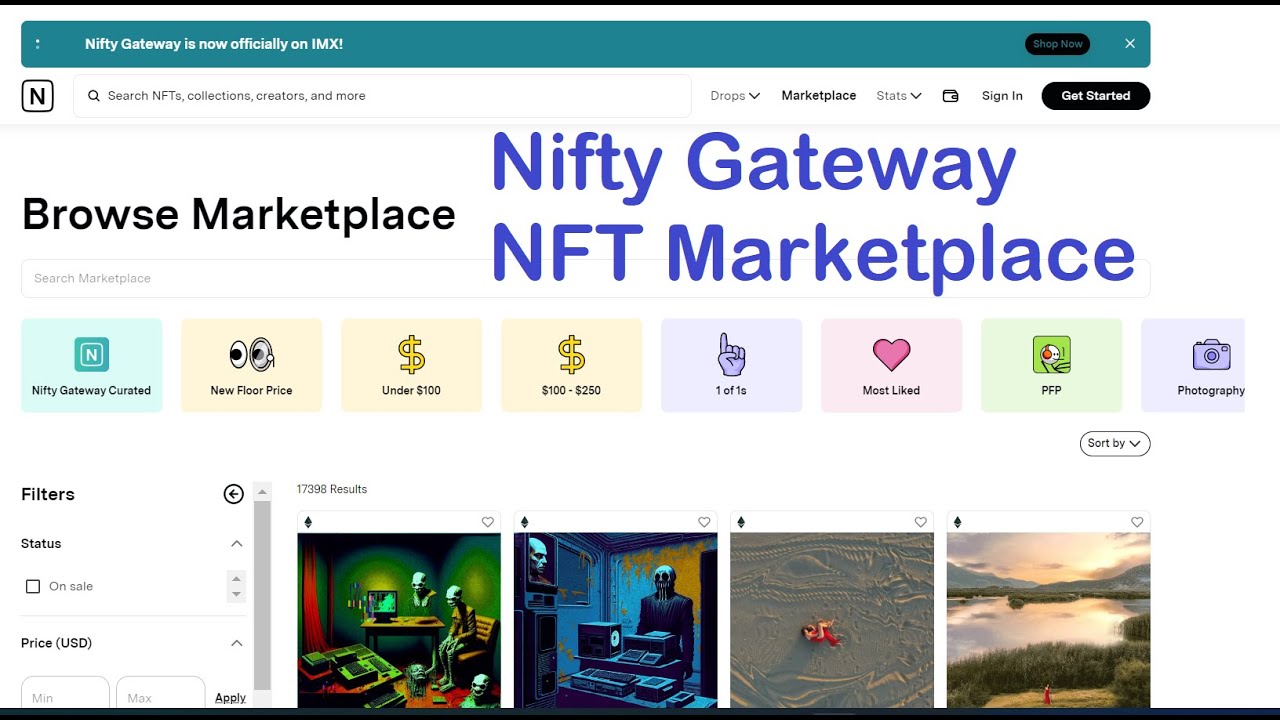This screenshot has width=1280, height=720.
Task: Open the Sort by dropdown
Action: click(x=1115, y=443)
